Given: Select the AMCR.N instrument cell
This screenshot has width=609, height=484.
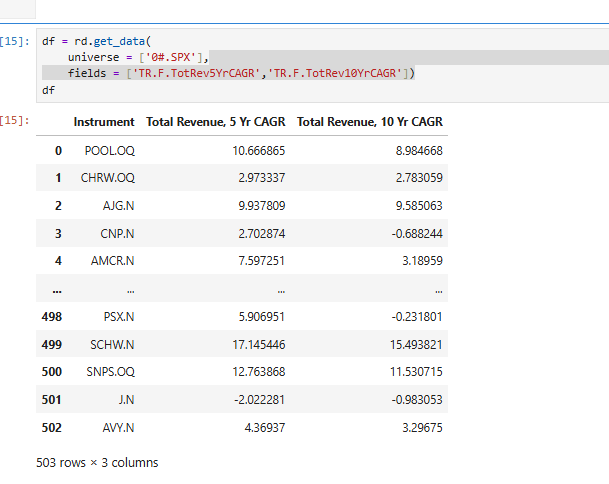Looking at the screenshot, I should [113, 261].
